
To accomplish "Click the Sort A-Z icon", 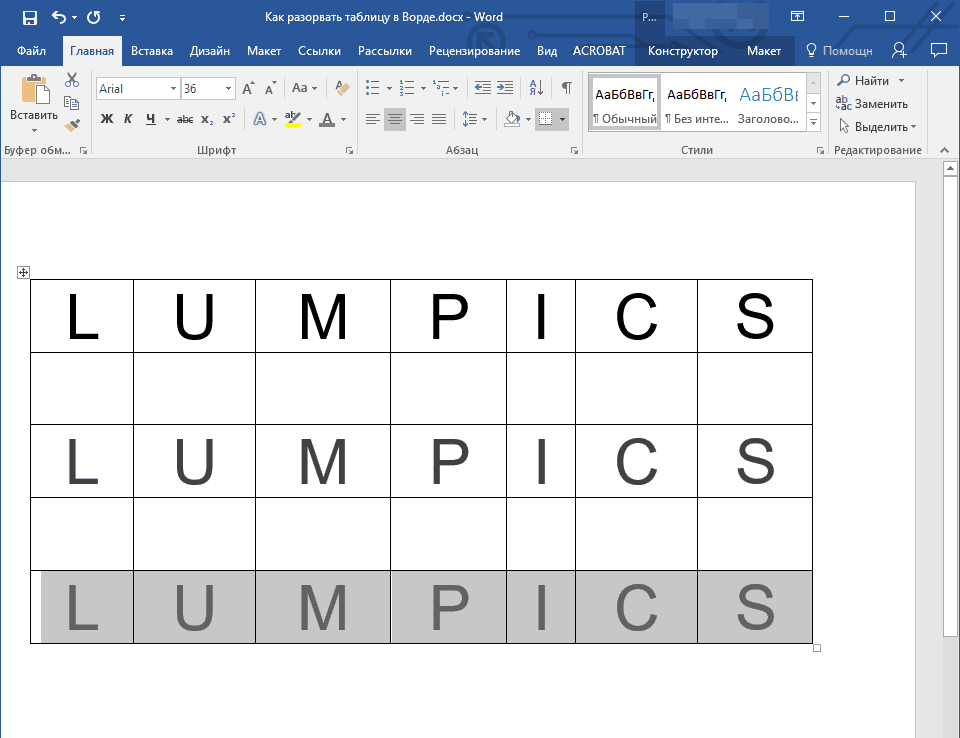I will (x=536, y=88).
